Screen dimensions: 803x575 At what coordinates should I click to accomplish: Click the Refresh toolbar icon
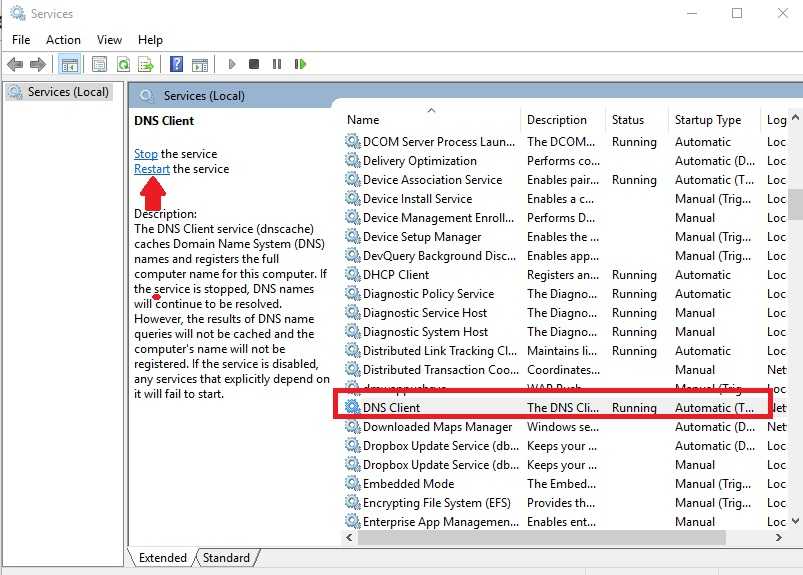(x=123, y=65)
